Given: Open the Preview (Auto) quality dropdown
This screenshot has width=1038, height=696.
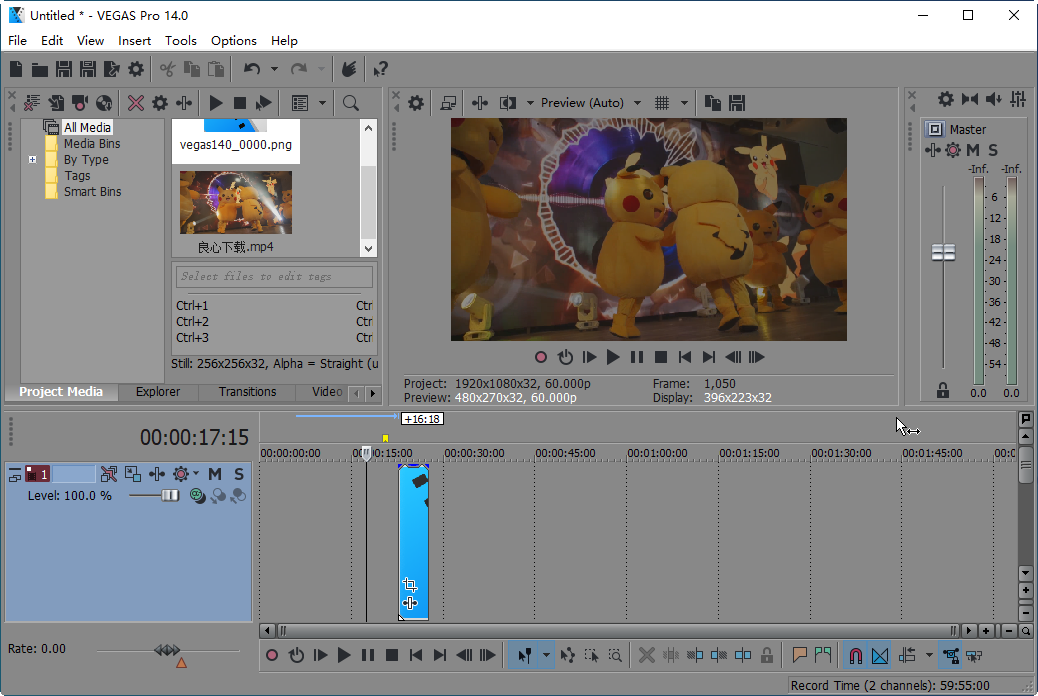Looking at the screenshot, I should (637, 103).
